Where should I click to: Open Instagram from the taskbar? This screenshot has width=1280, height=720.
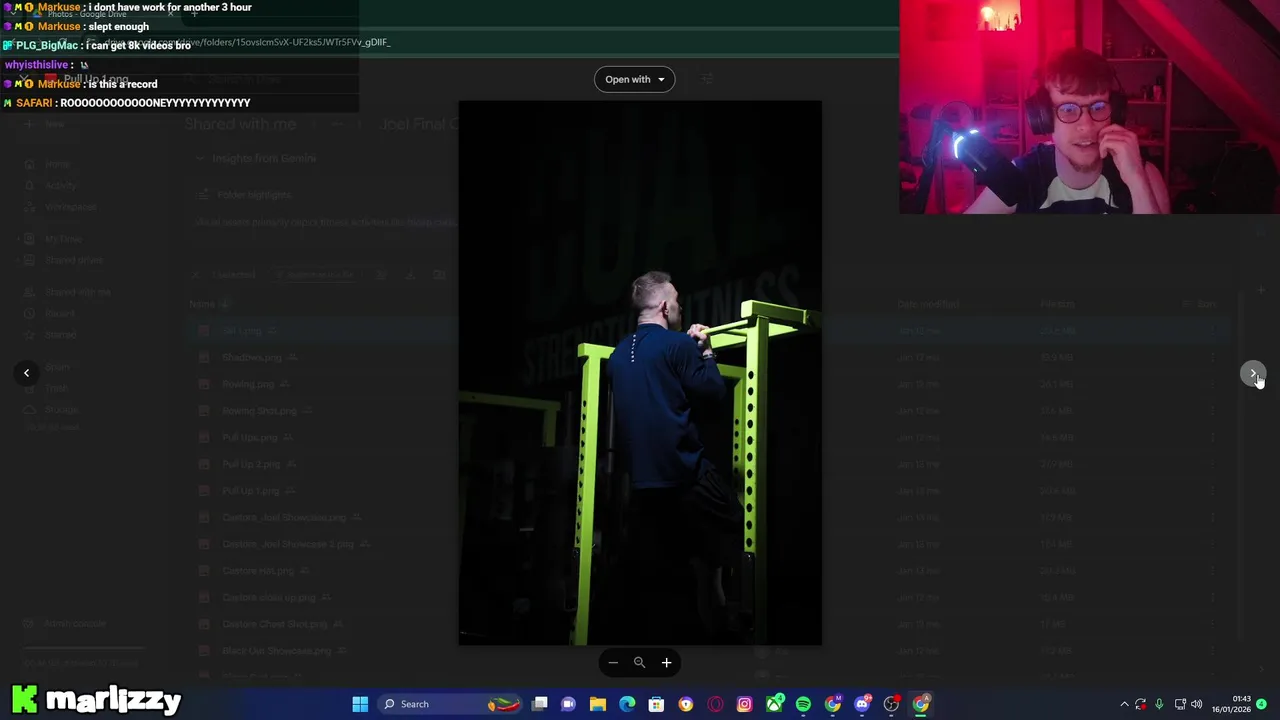[744, 704]
